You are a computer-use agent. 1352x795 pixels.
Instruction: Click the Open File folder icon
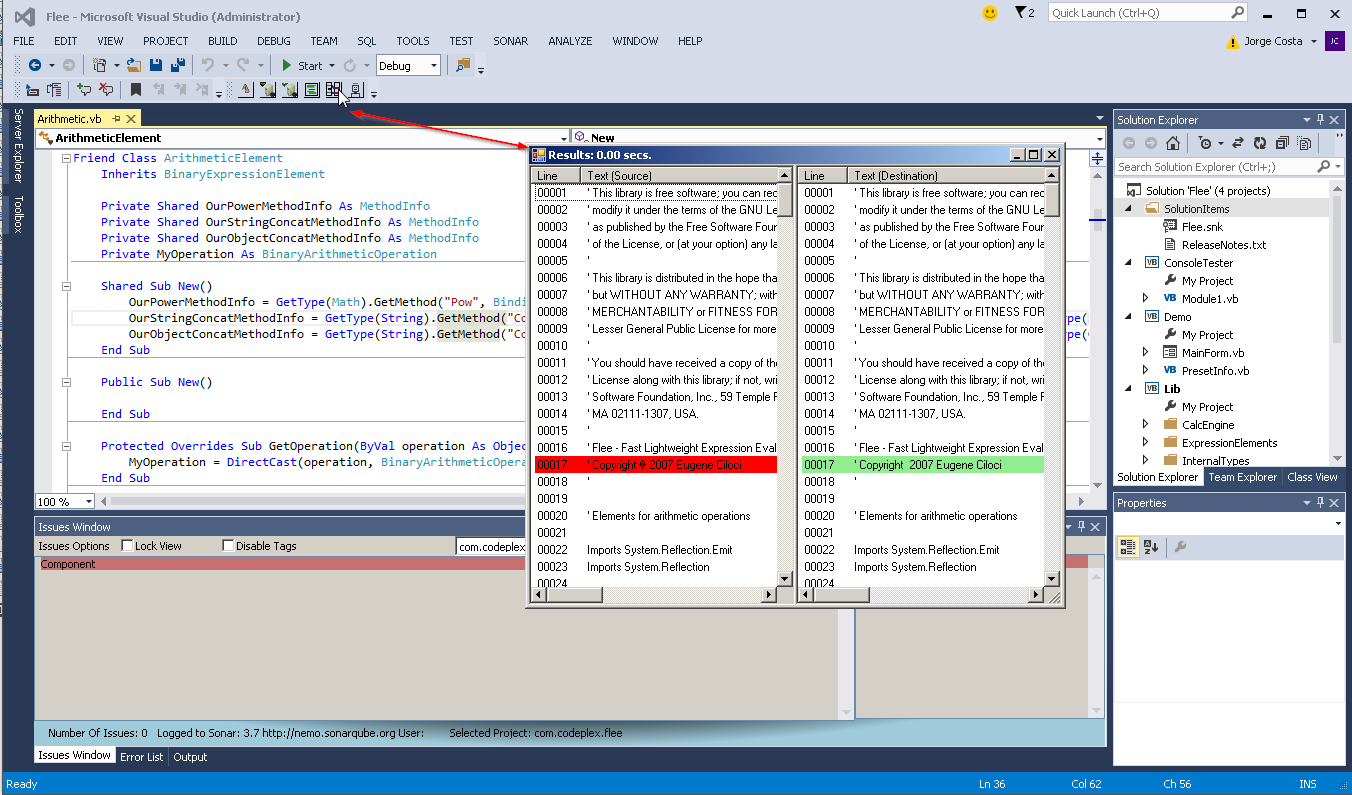(x=133, y=66)
